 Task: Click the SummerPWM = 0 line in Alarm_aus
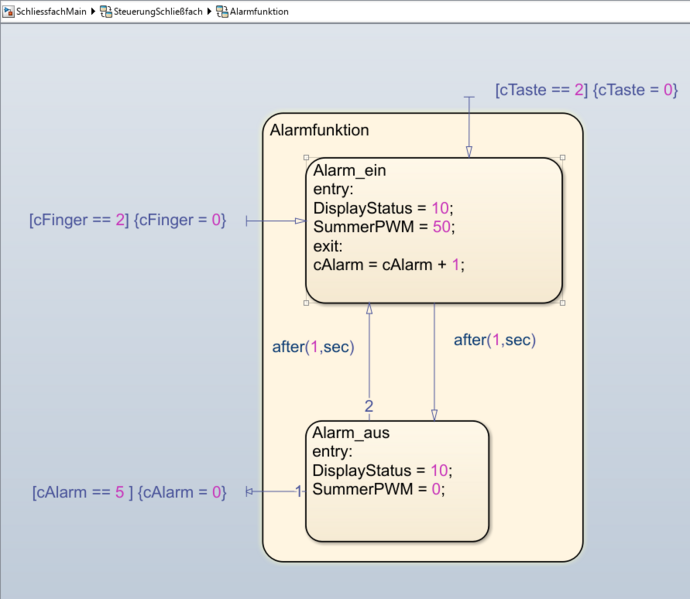coord(377,489)
